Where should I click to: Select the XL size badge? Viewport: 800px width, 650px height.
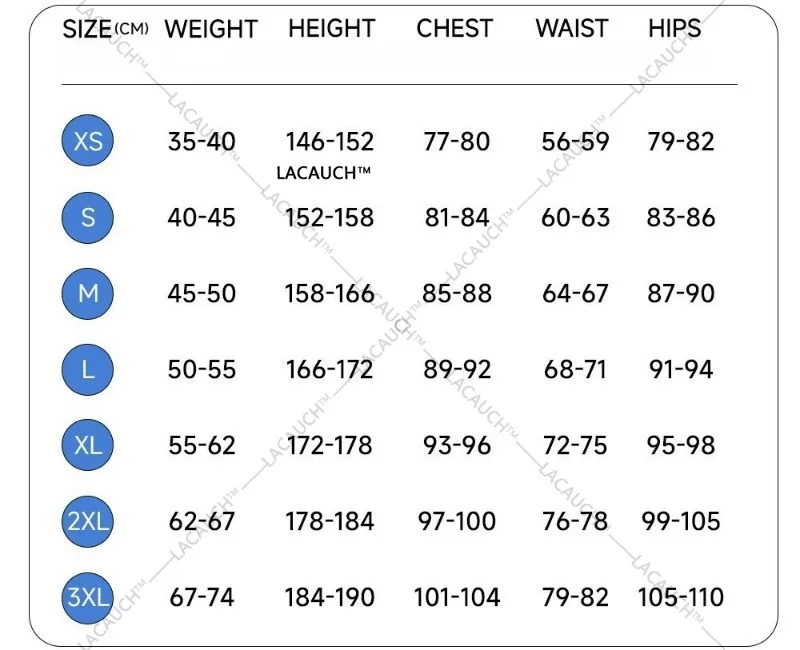click(x=88, y=445)
